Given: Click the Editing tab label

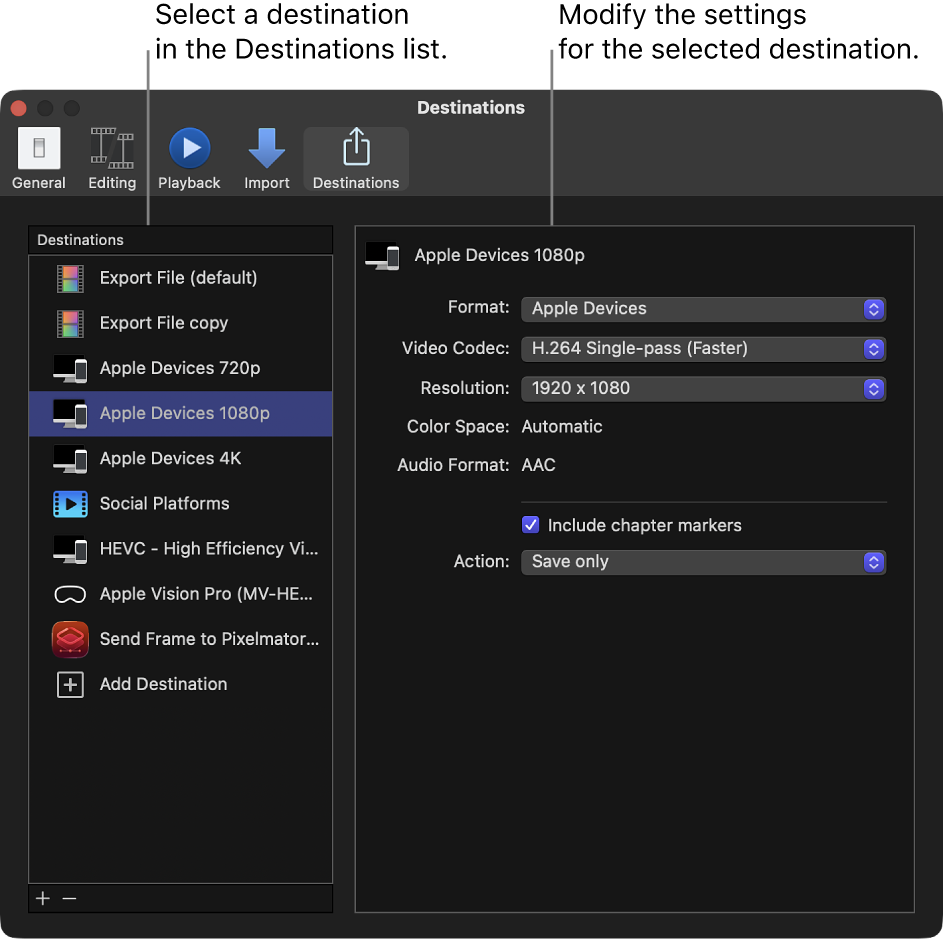Looking at the screenshot, I should click(x=112, y=183).
